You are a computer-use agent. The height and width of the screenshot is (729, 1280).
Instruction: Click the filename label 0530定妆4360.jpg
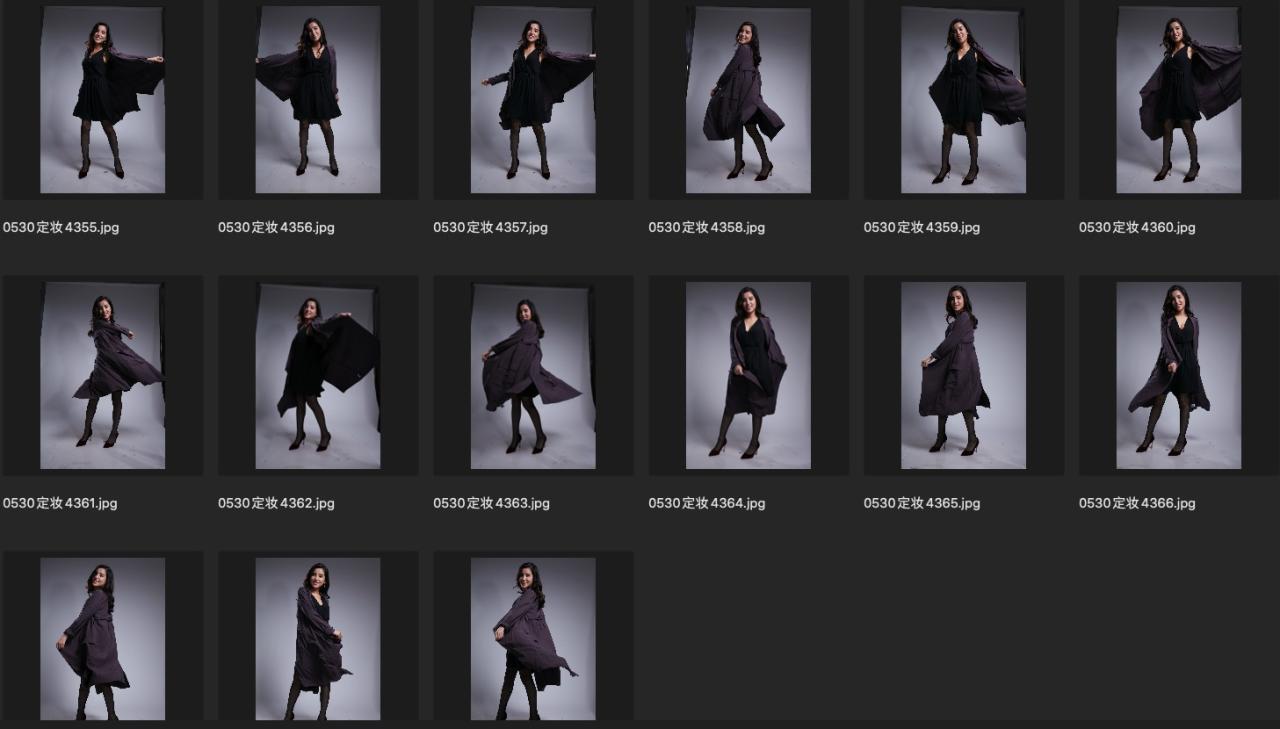pyautogui.click(x=1137, y=228)
